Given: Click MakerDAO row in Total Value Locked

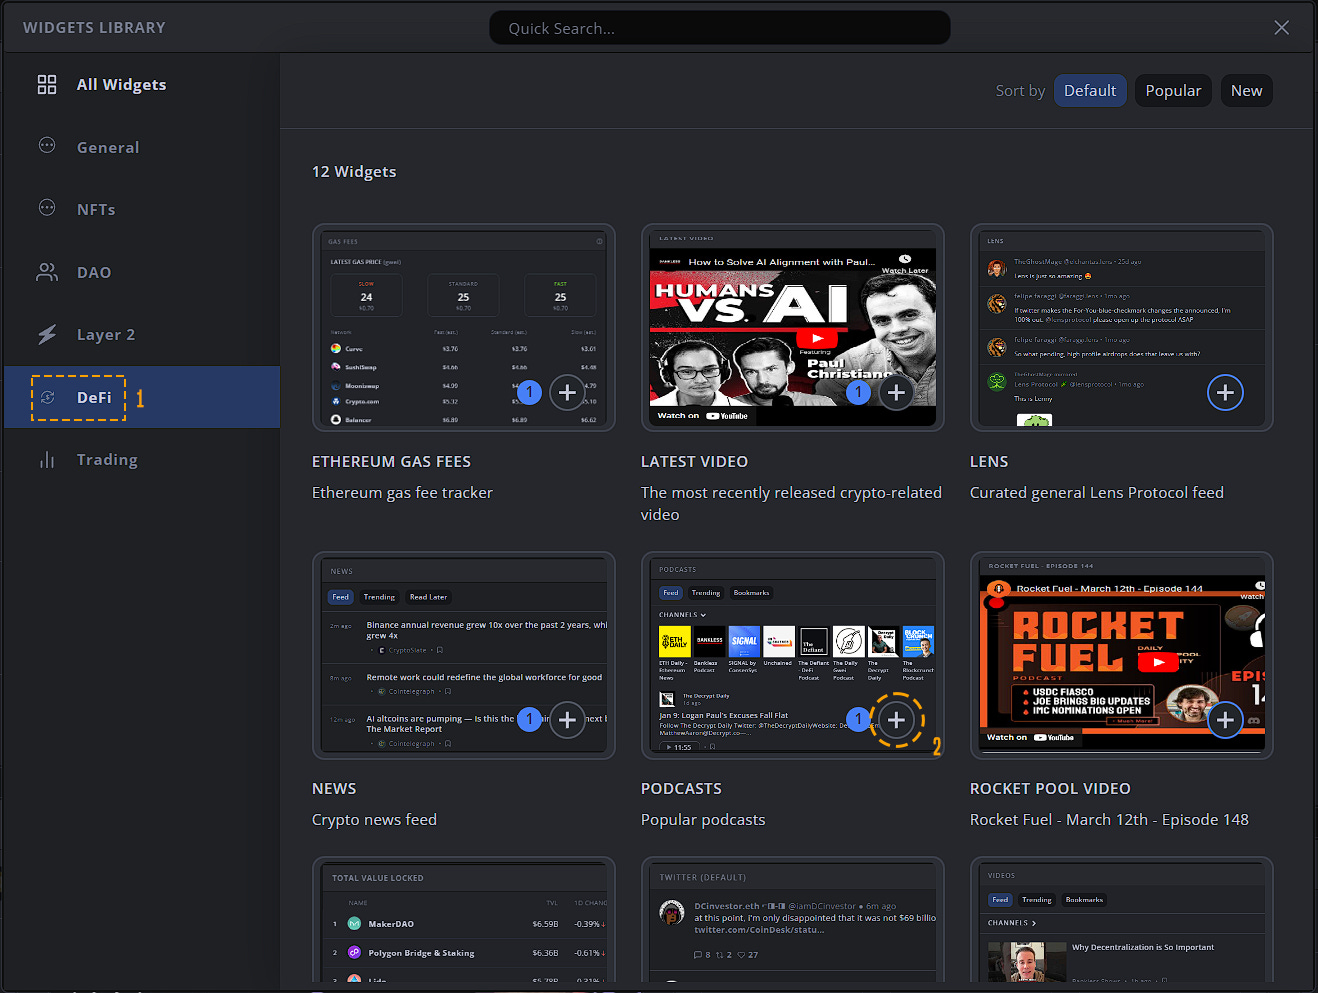Looking at the screenshot, I should tap(466, 924).
